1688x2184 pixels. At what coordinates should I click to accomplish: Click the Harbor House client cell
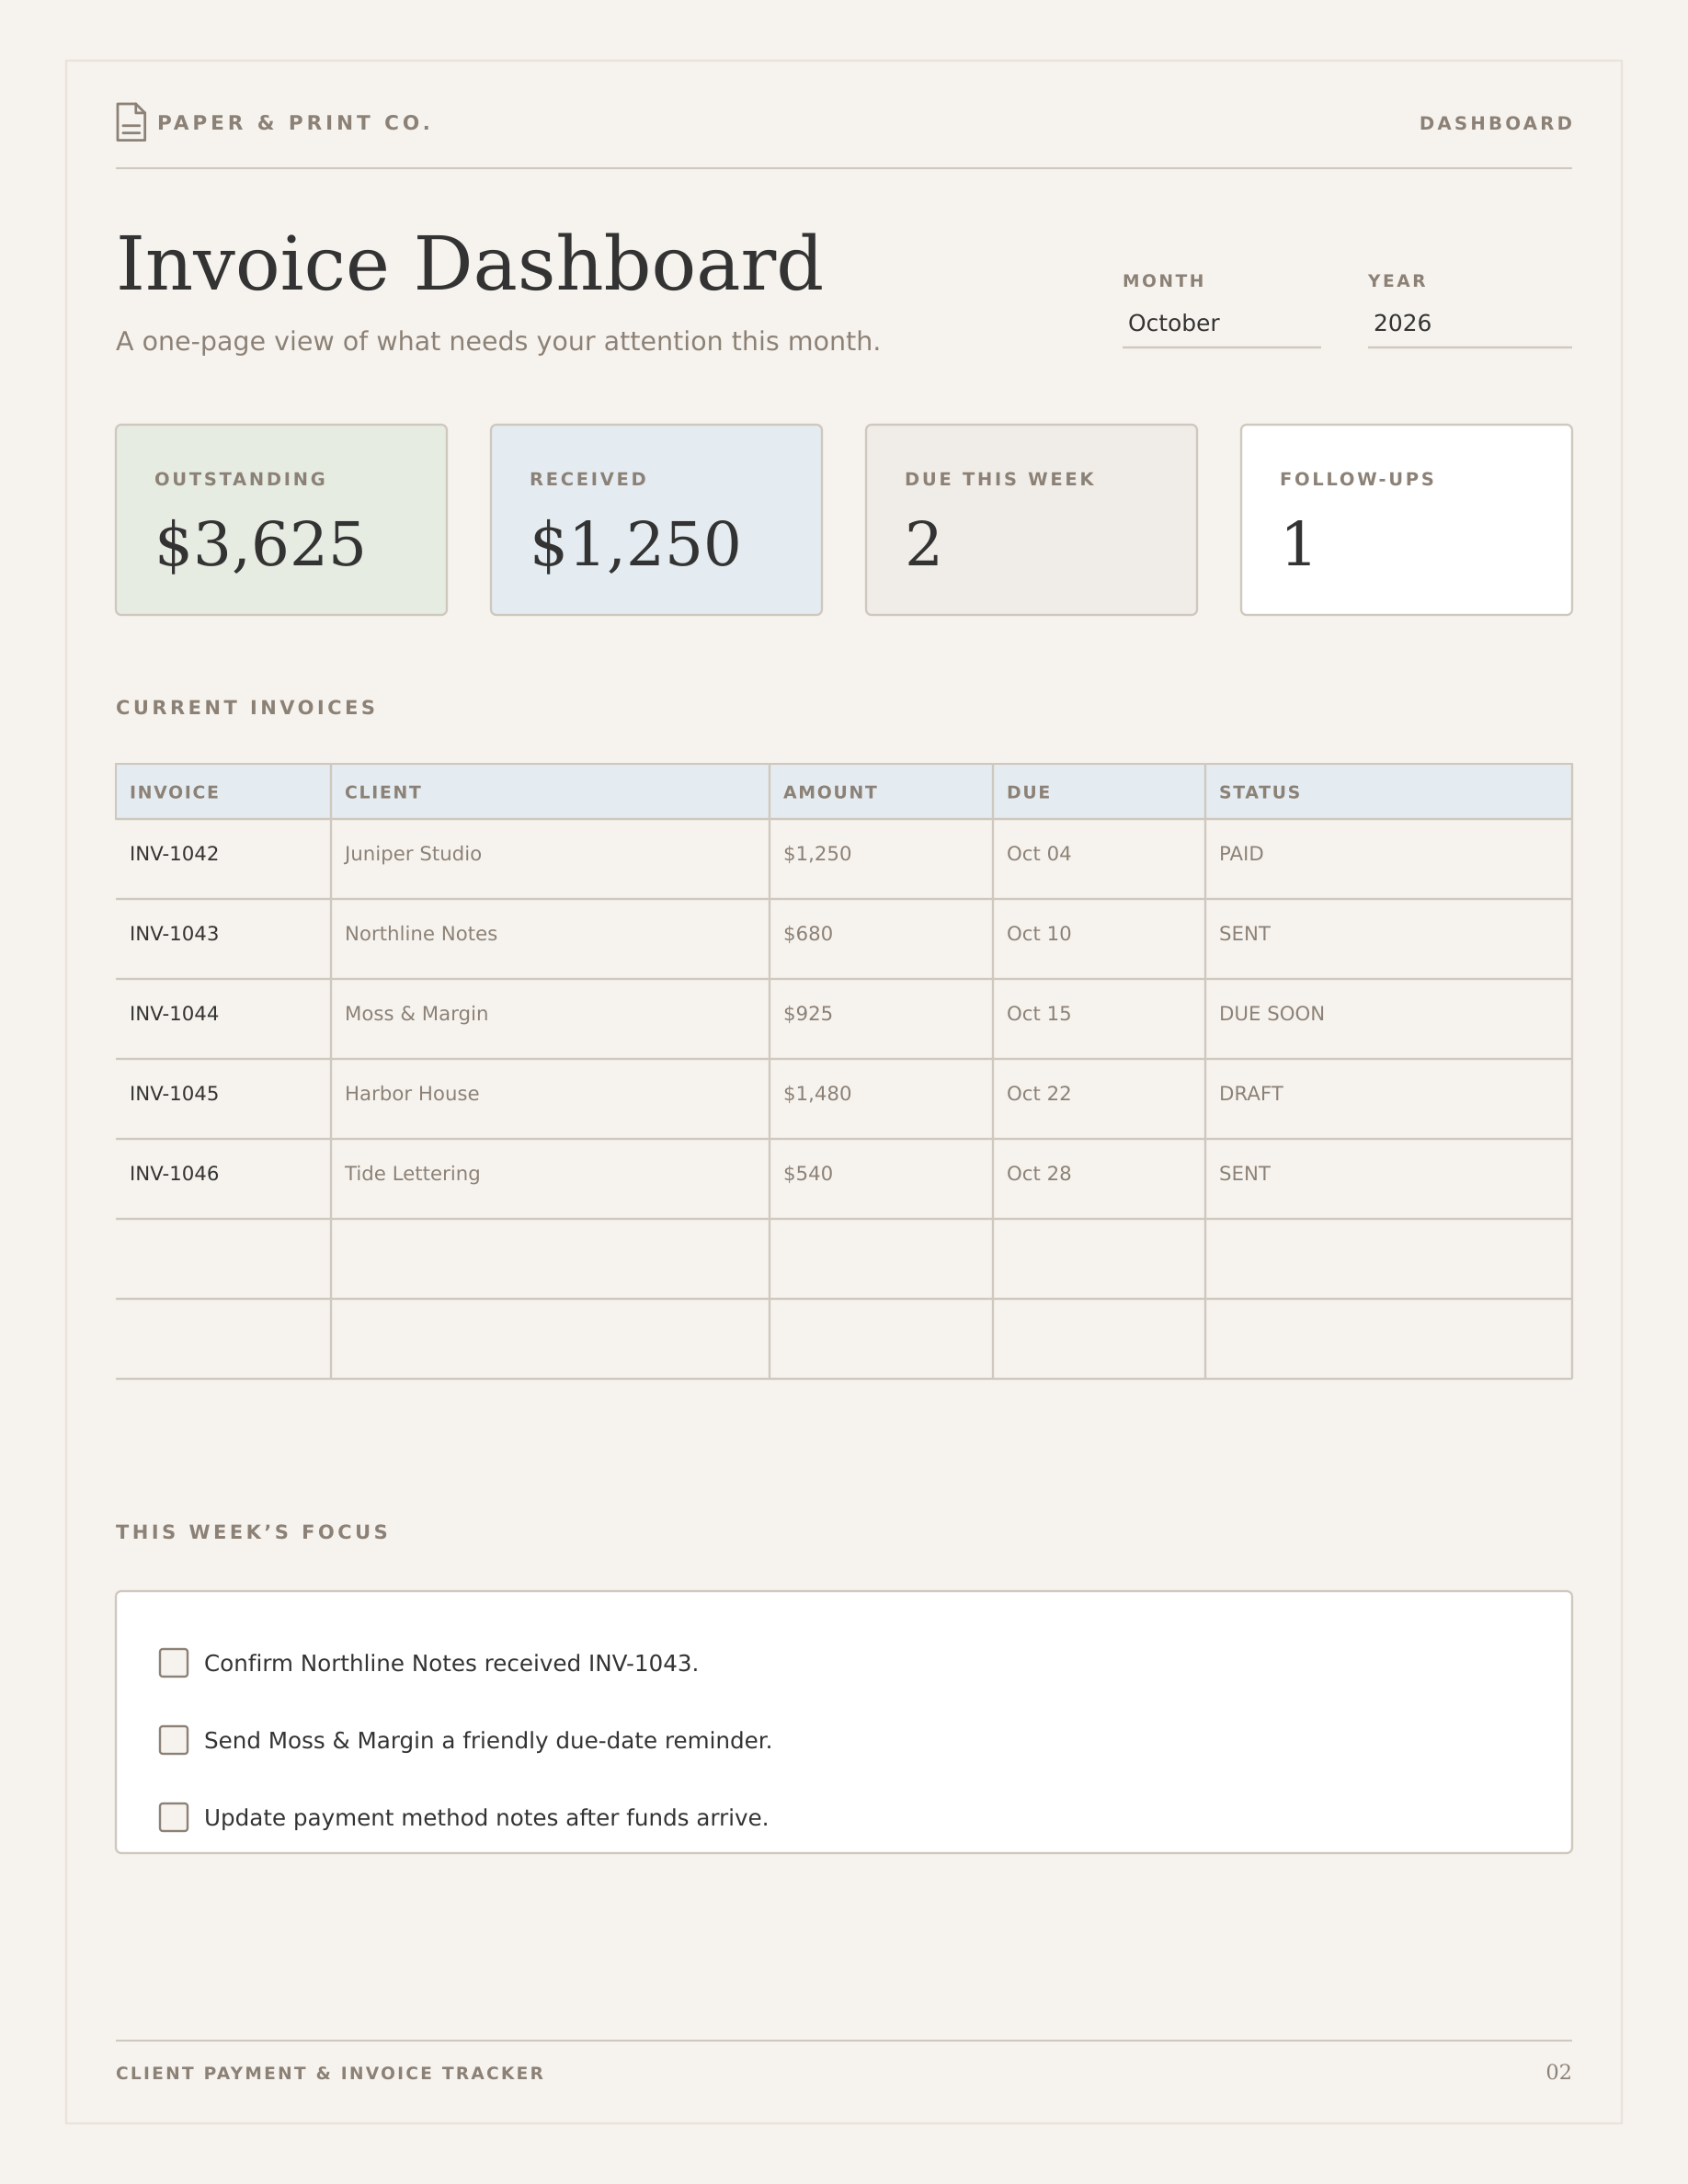550,1099
